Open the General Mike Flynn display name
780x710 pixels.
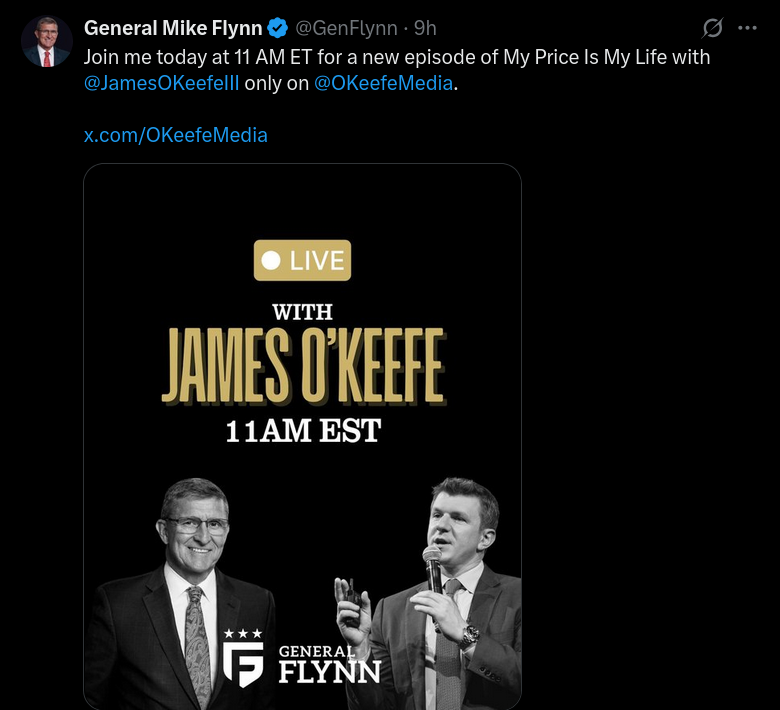pyautogui.click(x=173, y=28)
